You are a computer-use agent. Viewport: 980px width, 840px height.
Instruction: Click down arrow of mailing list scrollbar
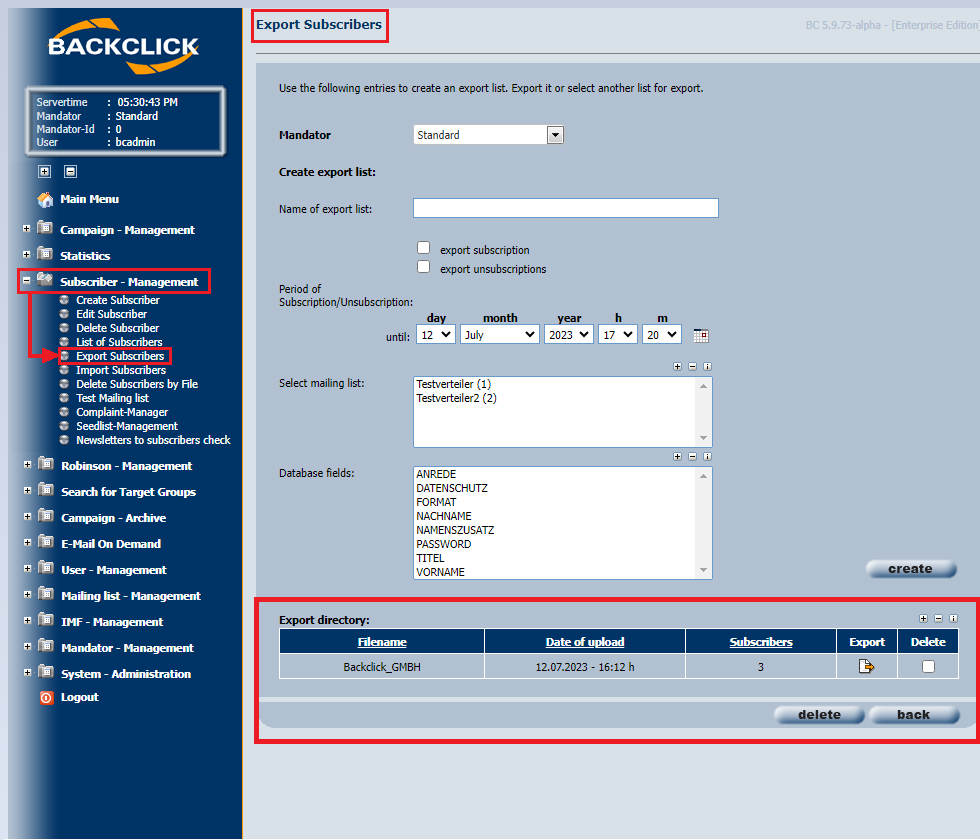coord(704,438)
